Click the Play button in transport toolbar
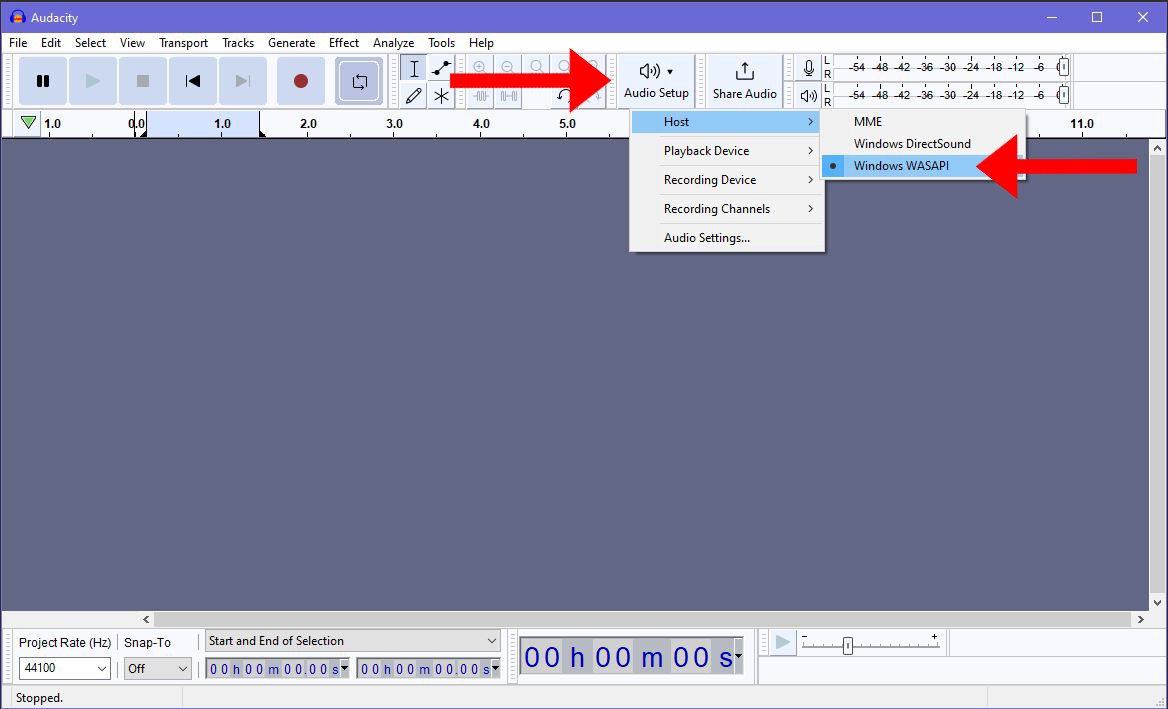The image size is (1168, 709). coord(92,81)
